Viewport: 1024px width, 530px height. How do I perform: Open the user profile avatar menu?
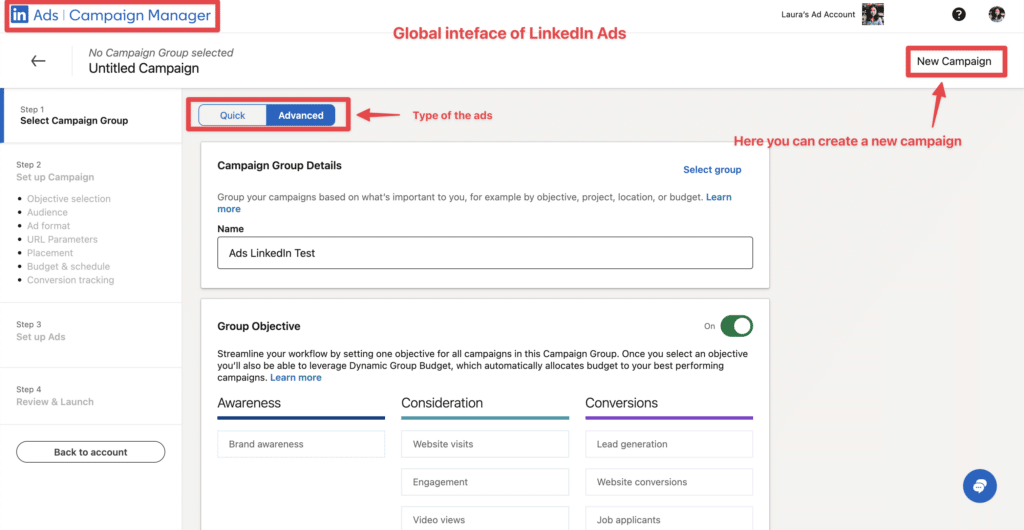(996, 14)
